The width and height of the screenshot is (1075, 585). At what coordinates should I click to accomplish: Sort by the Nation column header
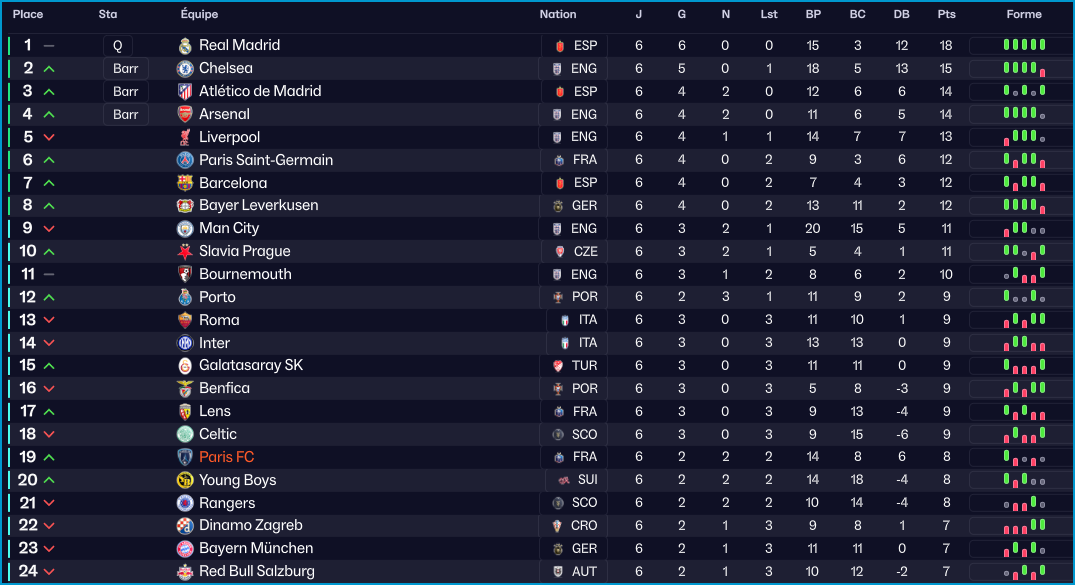558,15
